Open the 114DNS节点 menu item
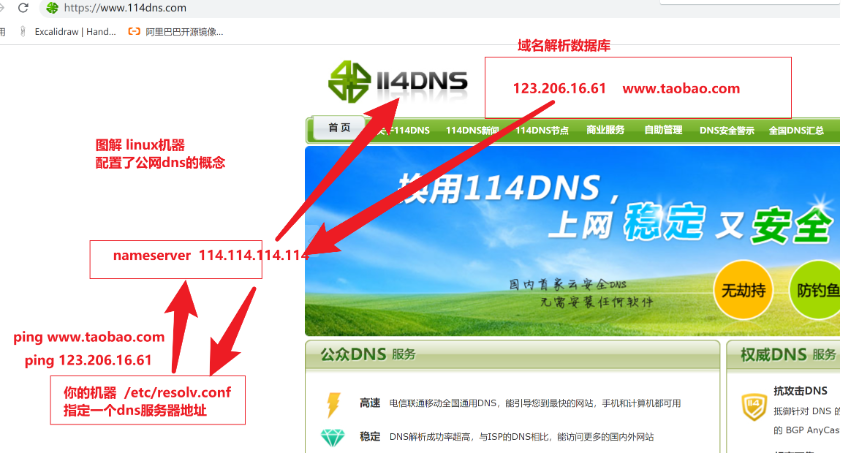This screenshot has height=458, width=844. tap(542, 130)
